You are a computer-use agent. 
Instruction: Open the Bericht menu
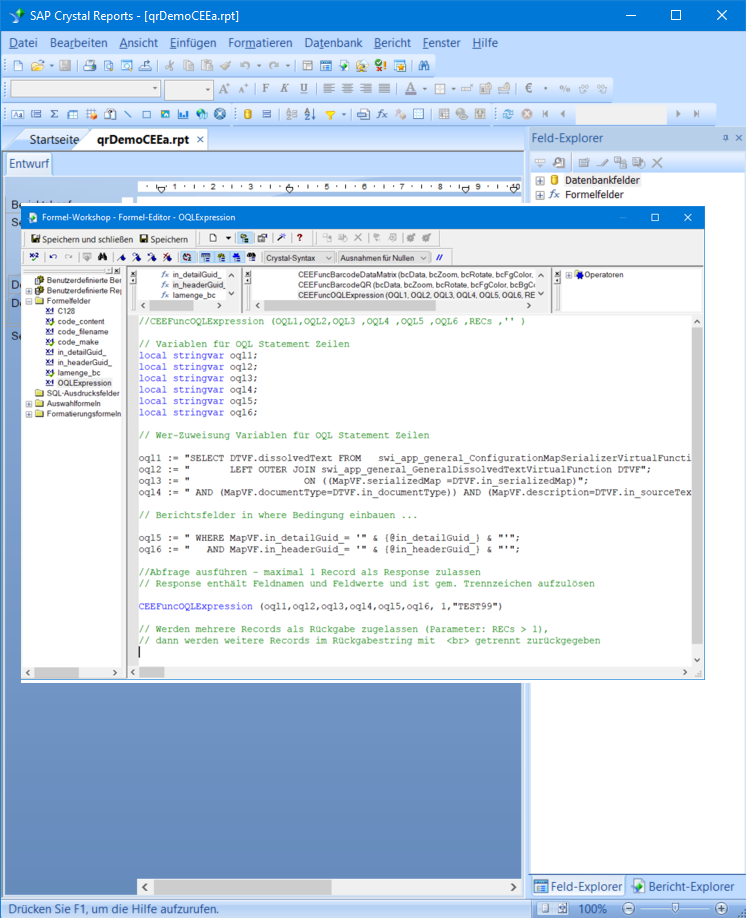point(392,43)
